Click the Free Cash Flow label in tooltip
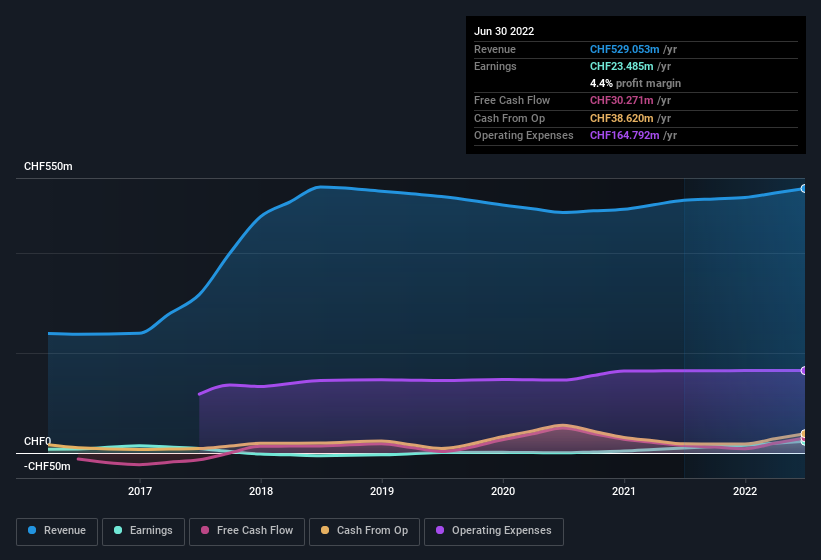Viewport: 821px width, 560px height. pos(512,100)
